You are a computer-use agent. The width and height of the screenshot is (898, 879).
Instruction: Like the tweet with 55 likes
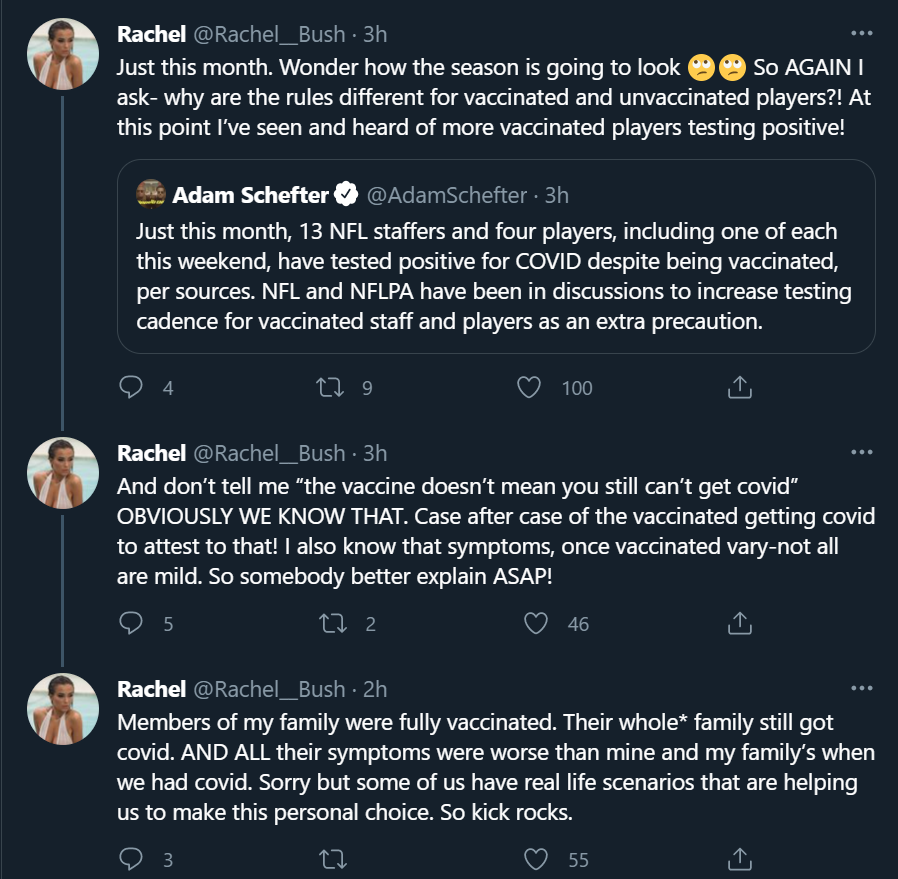coord(537,859)
